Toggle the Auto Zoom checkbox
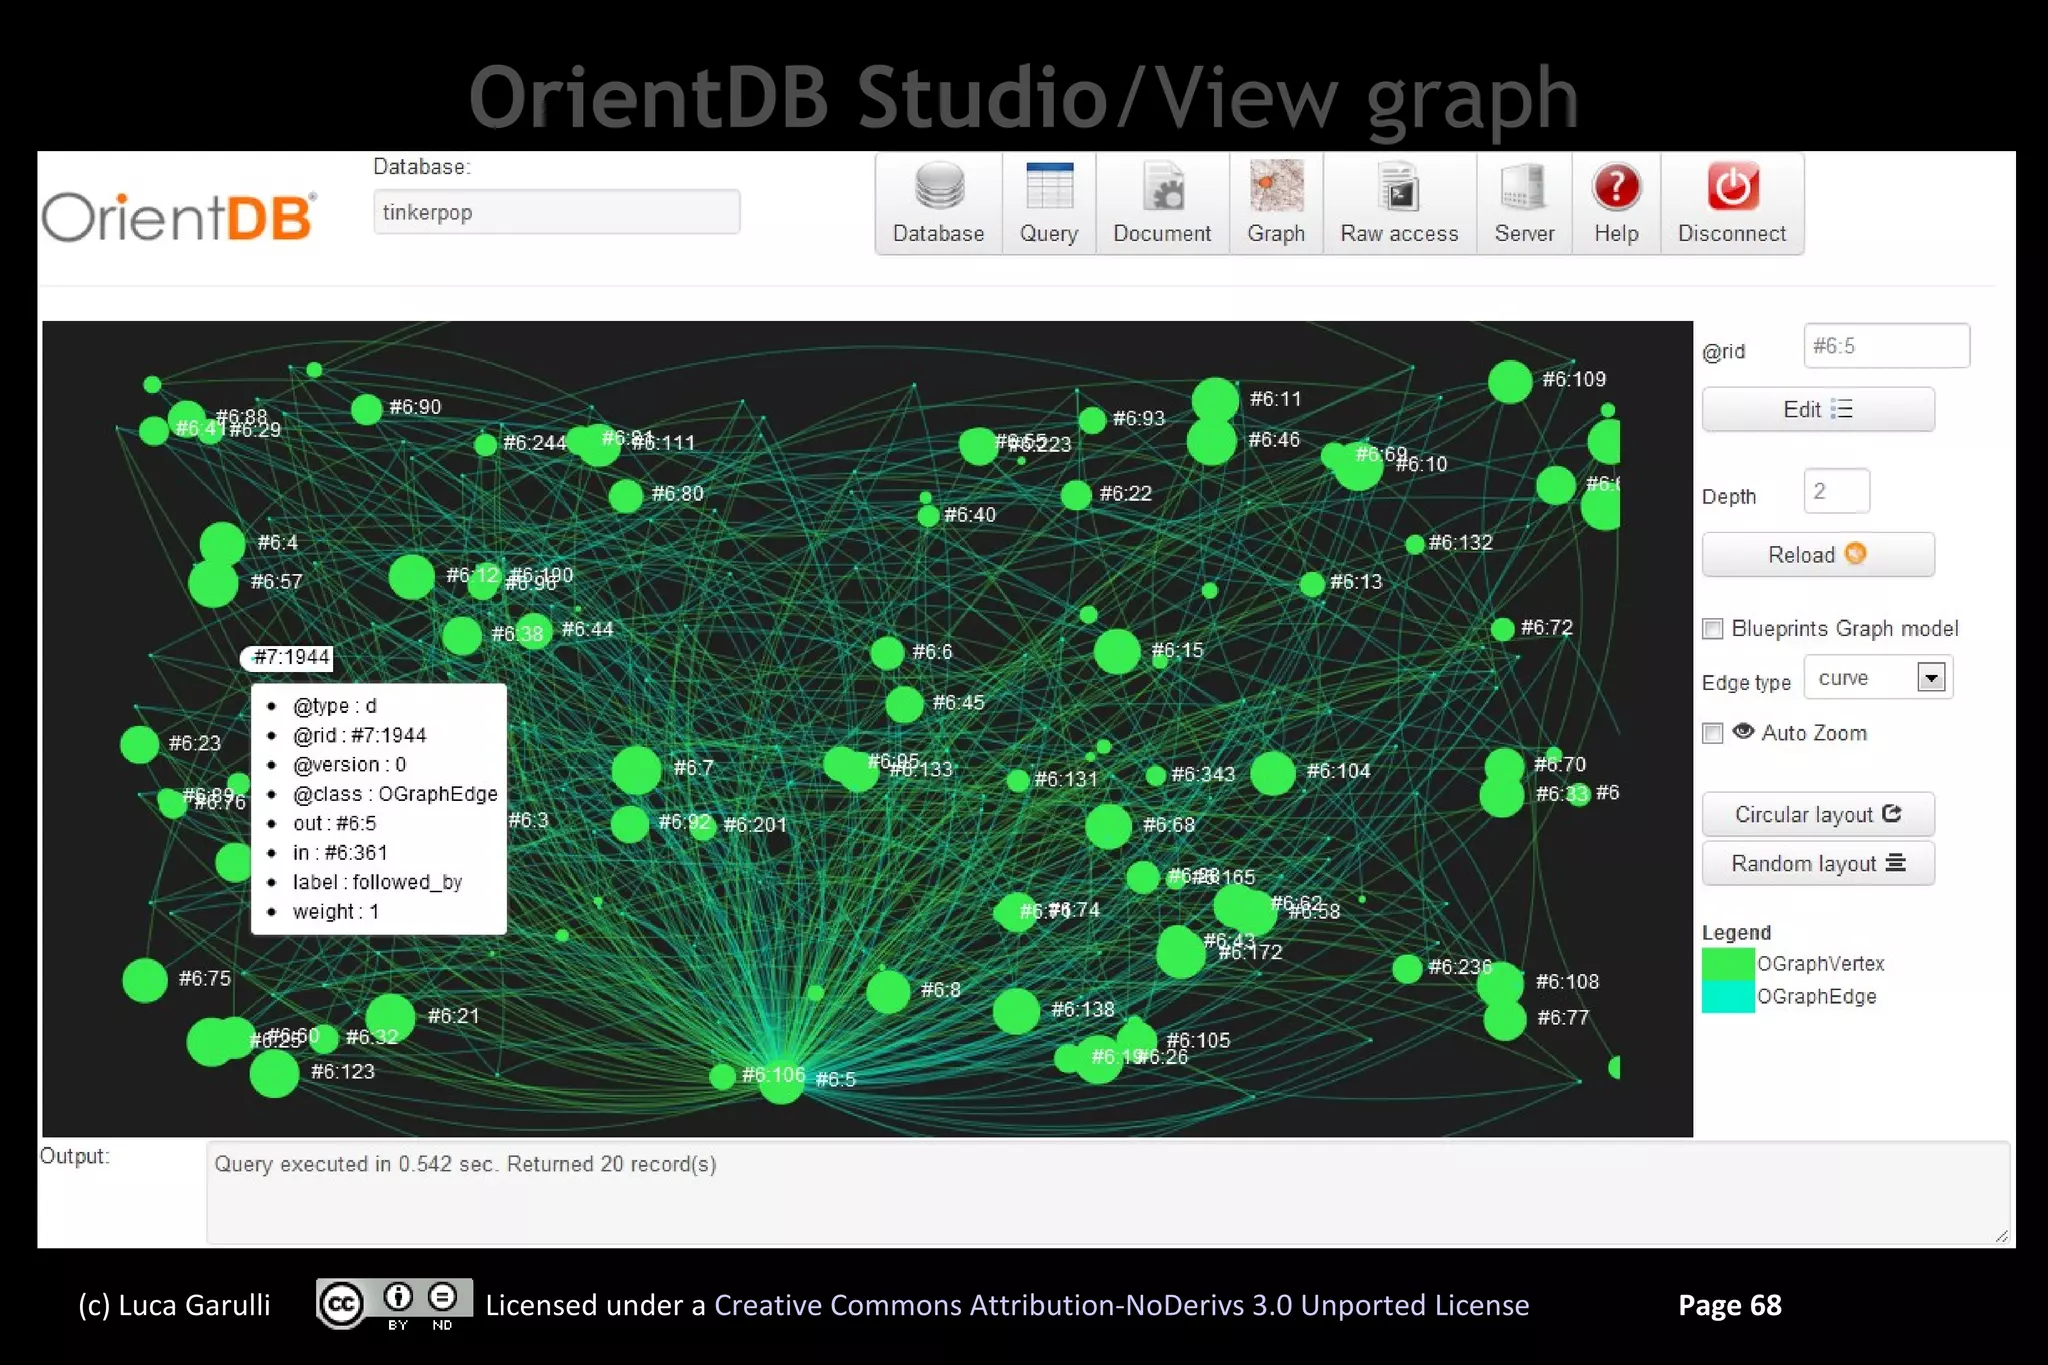The image size is (2048, 1365). click(x=1713, y=733)
